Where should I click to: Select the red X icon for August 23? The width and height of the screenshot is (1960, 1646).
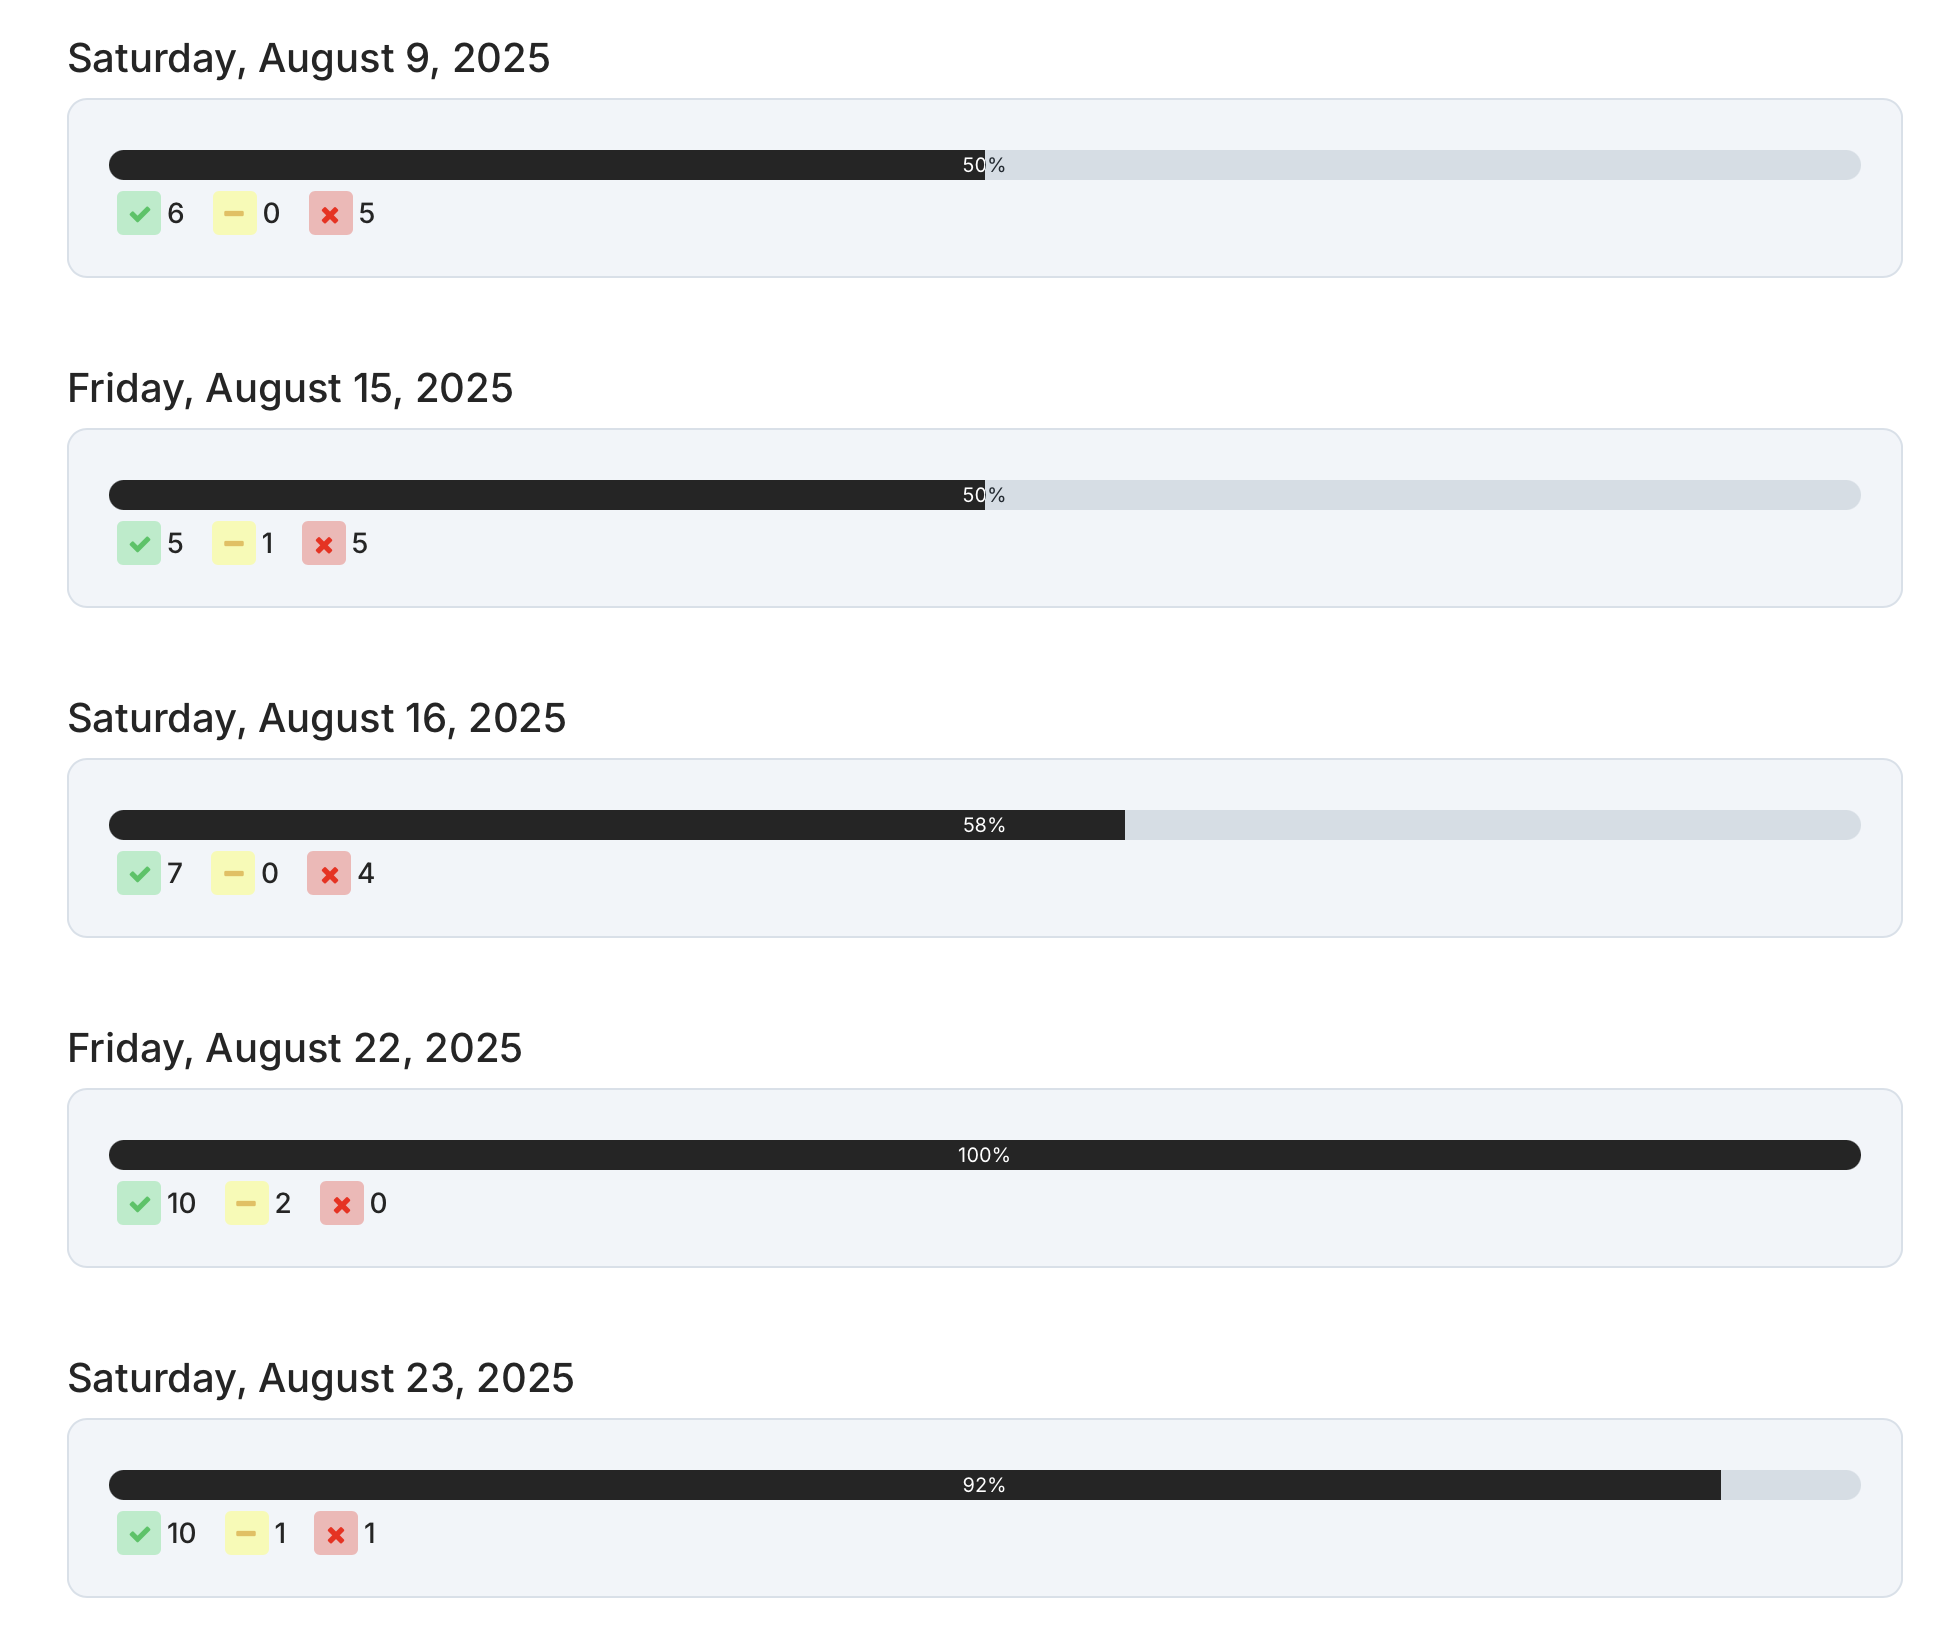click(x=338, y=1534)
